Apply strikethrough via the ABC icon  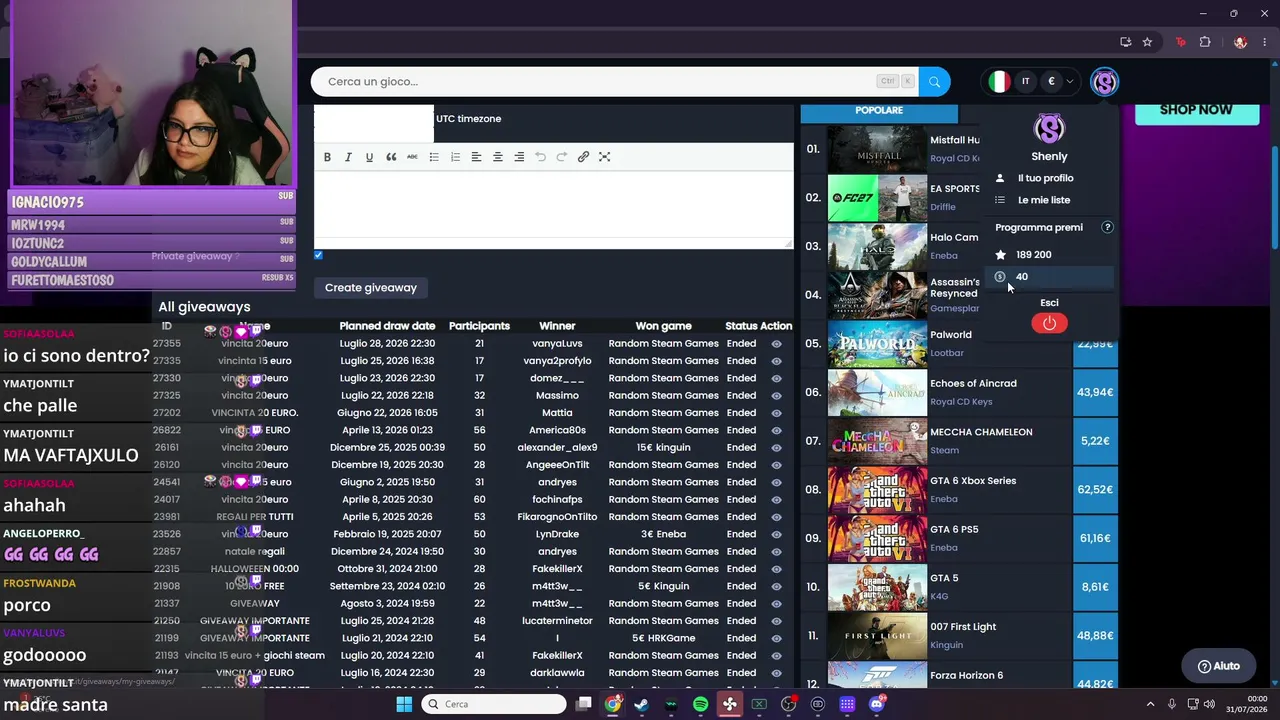[412, 157]
